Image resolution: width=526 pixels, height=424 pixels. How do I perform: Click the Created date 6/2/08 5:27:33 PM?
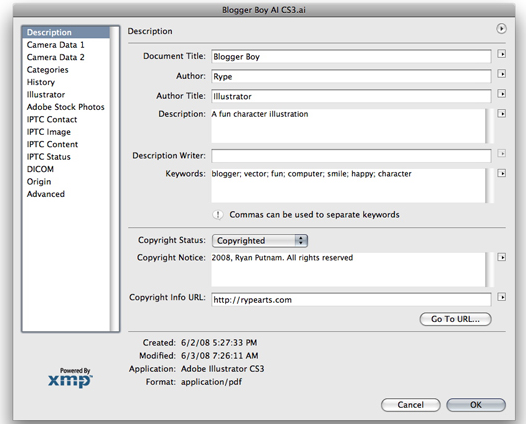coord(219,342)
